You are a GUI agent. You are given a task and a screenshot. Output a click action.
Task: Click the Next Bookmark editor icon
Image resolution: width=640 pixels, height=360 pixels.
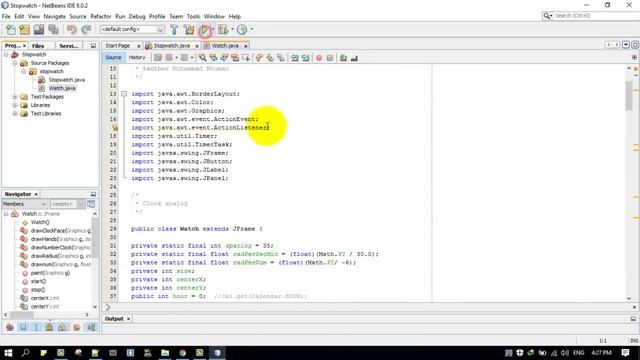[270, 58]
